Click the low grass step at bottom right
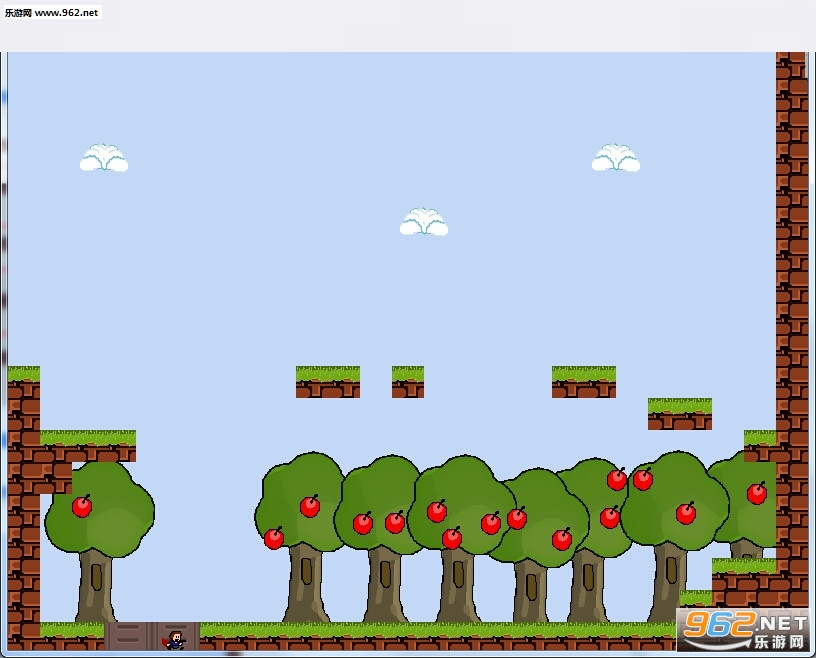Viewport: 816px width, 658px height. [696, 598]
